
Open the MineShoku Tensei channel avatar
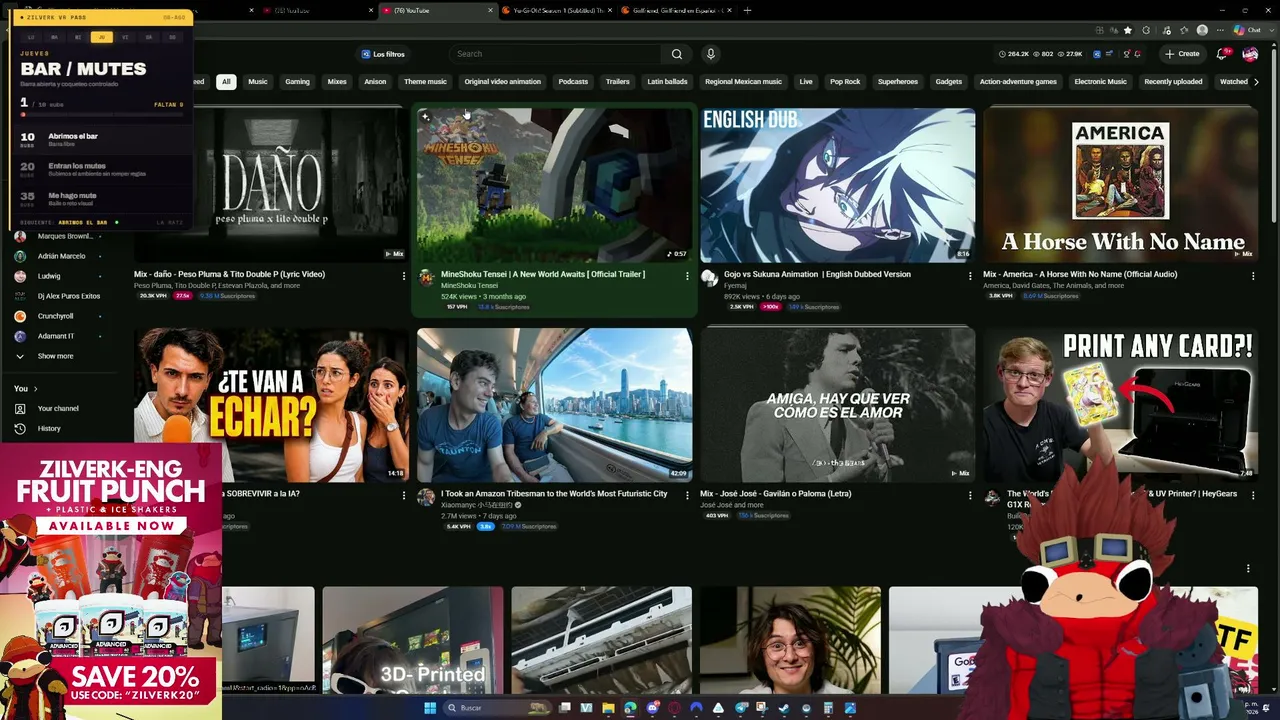[427, 278]
